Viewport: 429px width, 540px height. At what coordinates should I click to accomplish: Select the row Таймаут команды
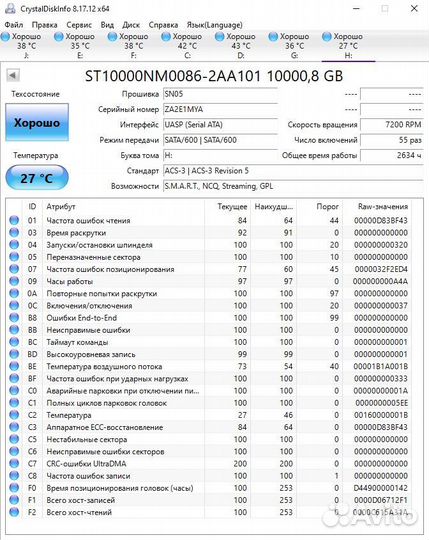(209, 342)
